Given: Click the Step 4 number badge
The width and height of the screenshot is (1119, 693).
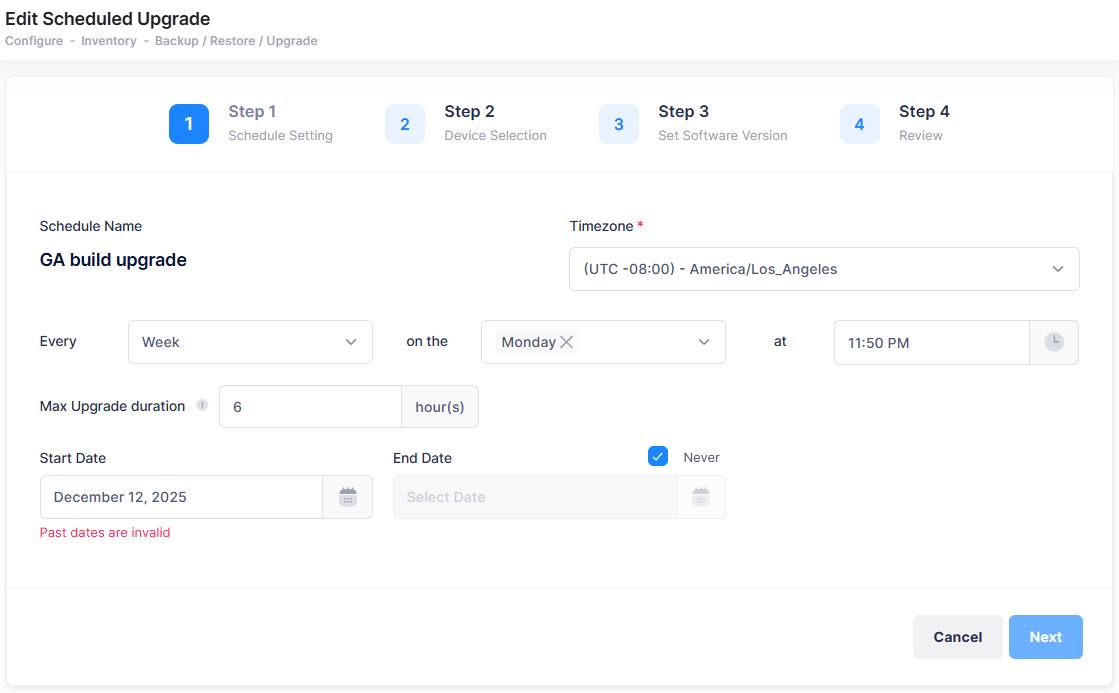Looking at the screenshot, I should tap(860, 124).
